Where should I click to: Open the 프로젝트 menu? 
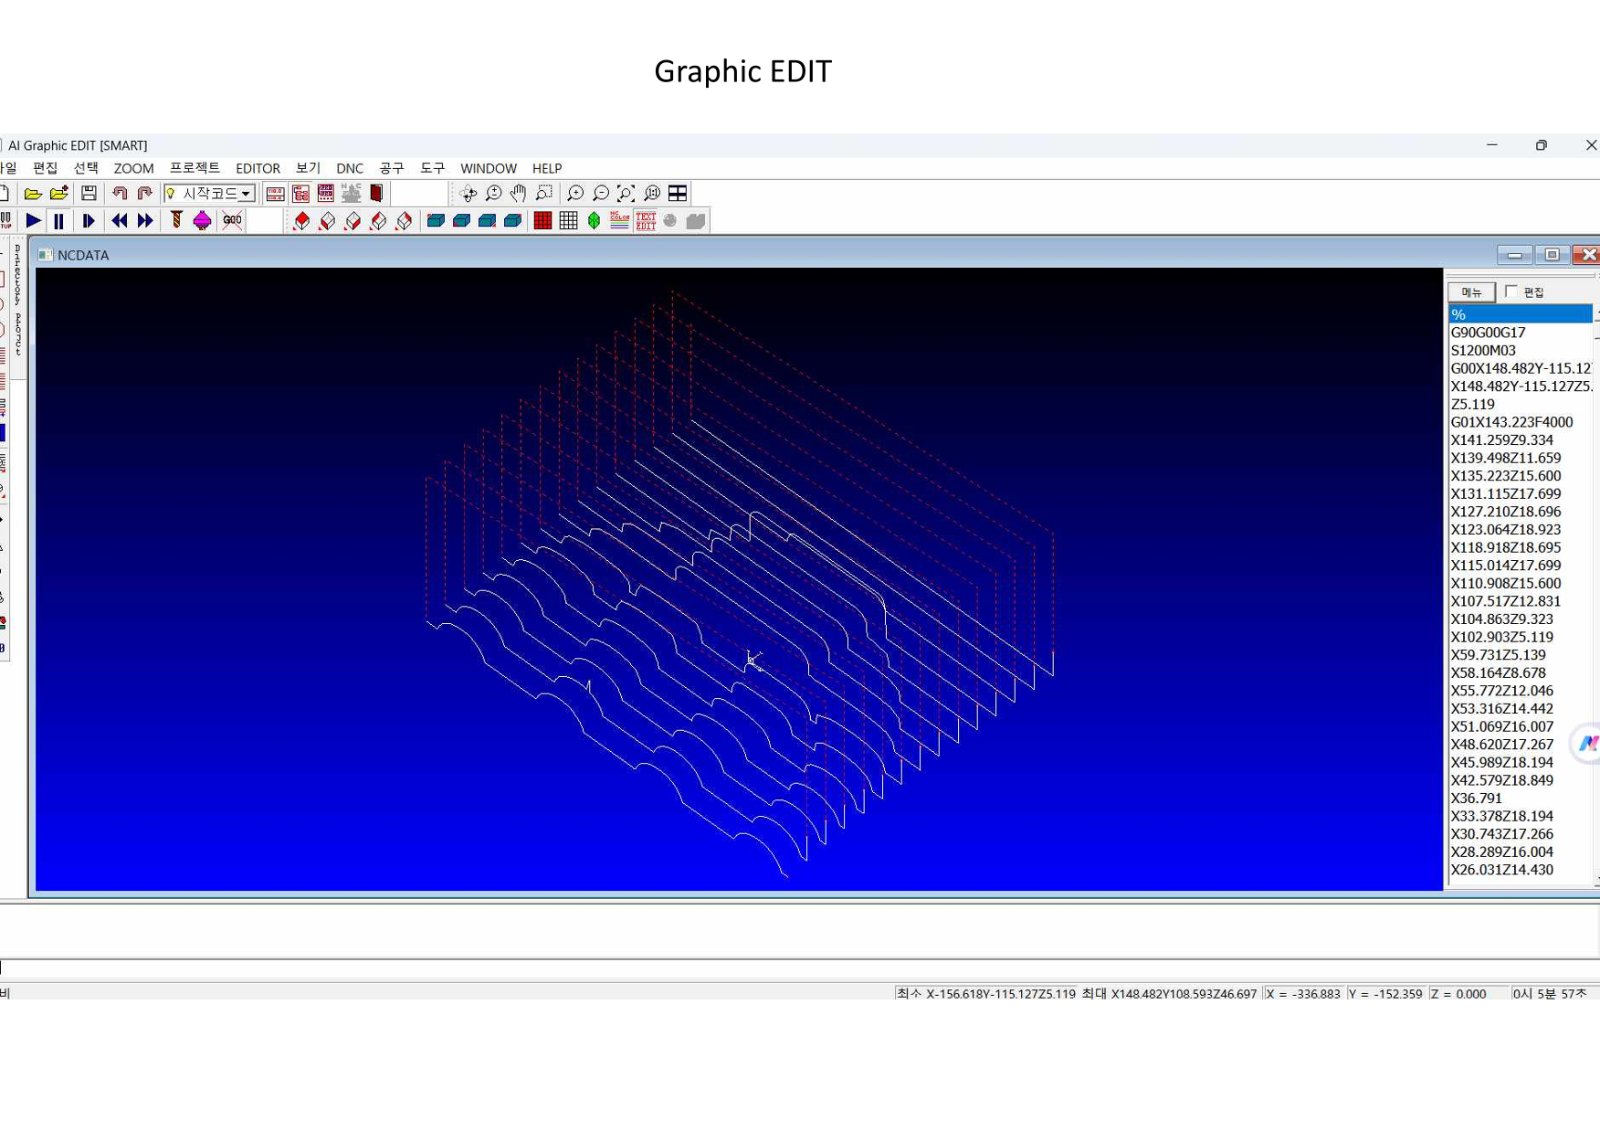[x=195, y=168]
